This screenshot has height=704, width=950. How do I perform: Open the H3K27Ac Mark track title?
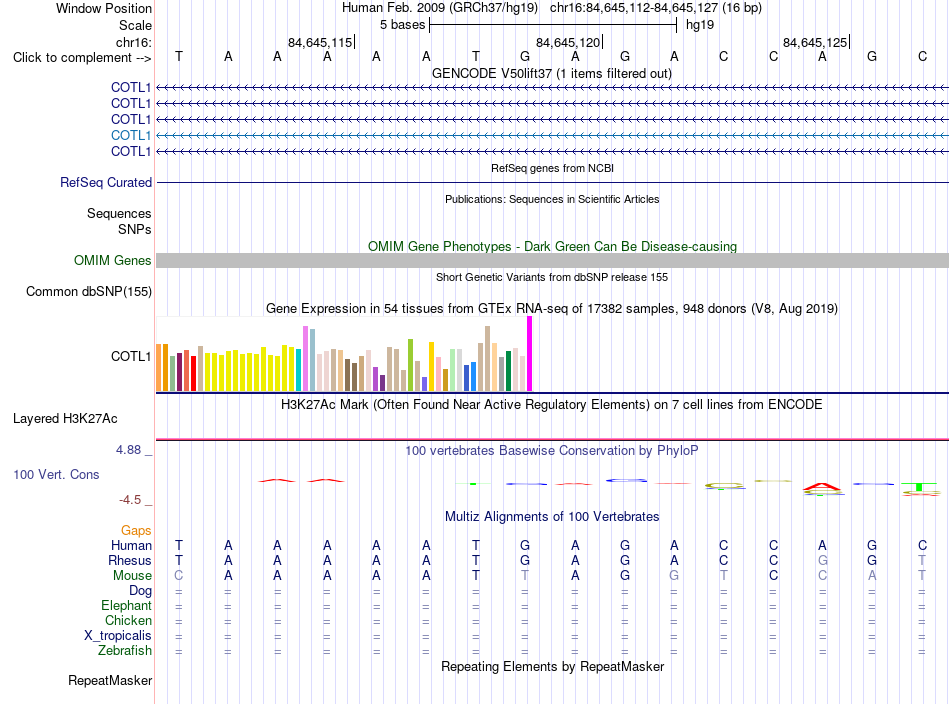point(552,404)
